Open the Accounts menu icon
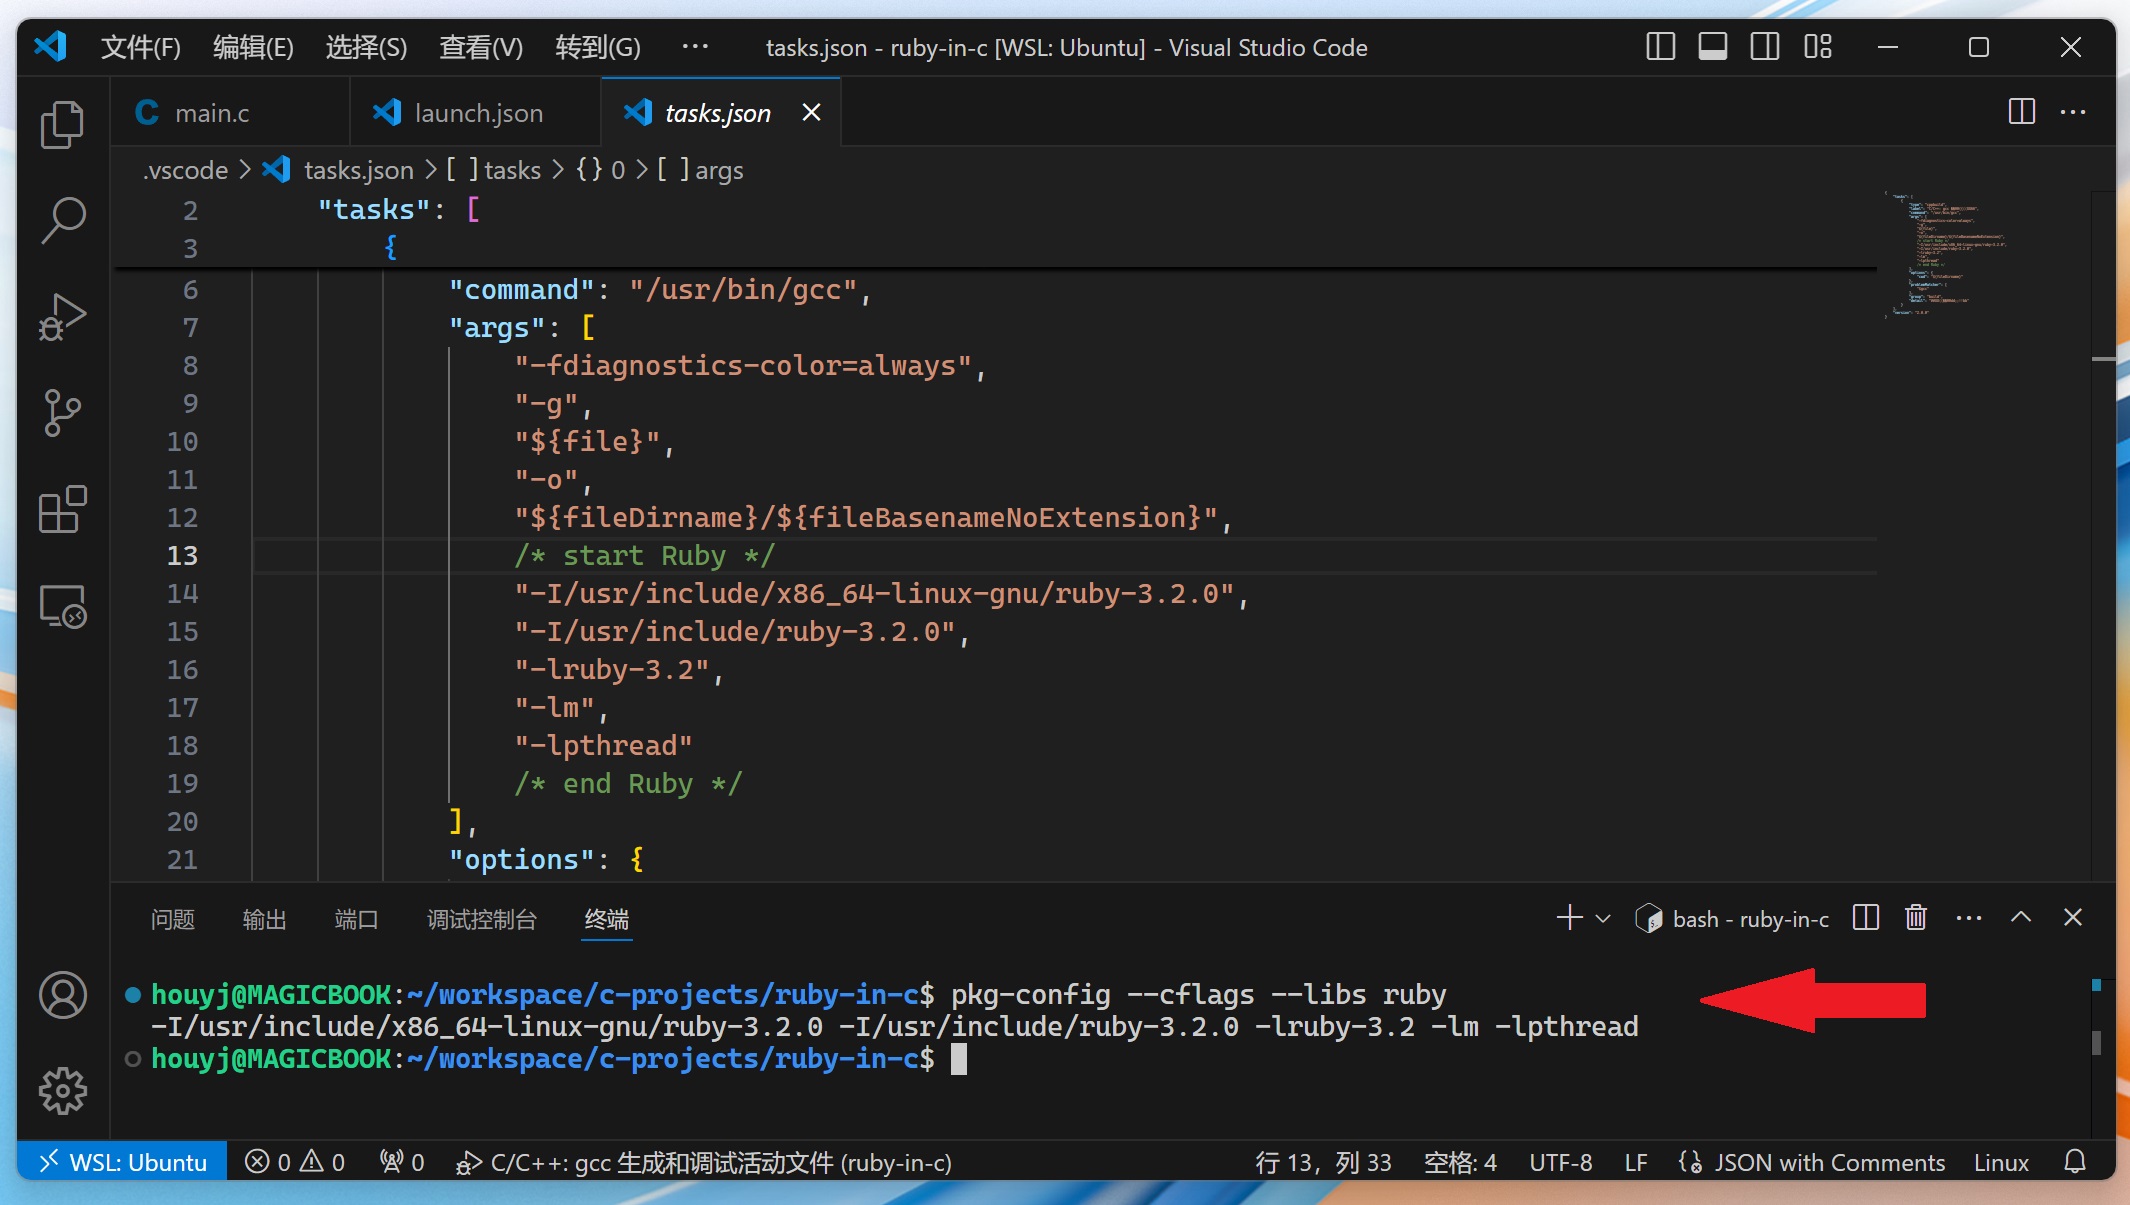 click(63, 995)
